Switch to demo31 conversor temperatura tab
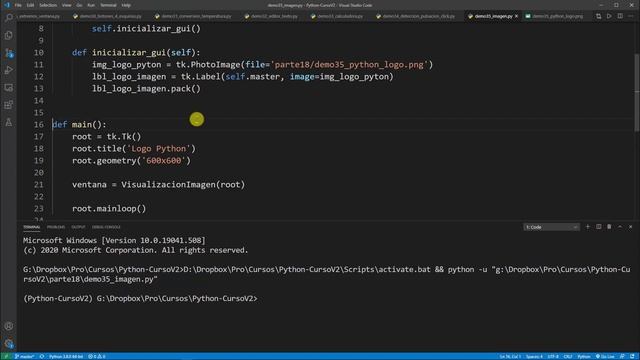The width and height of the screenshot is (640, 360). tap(196, 16)
